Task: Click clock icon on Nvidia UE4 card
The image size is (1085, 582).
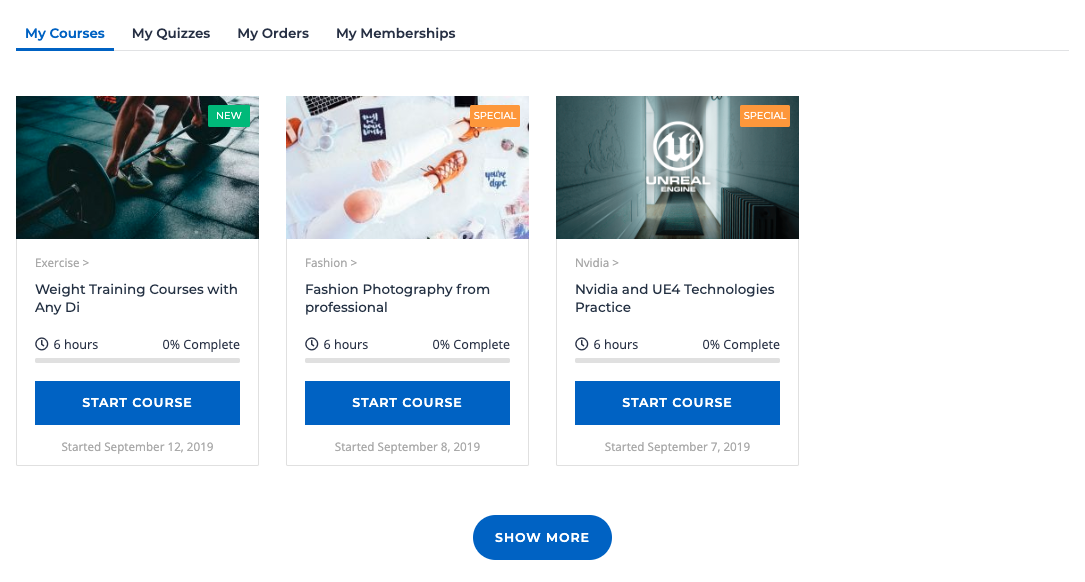Action: (582, 344)
